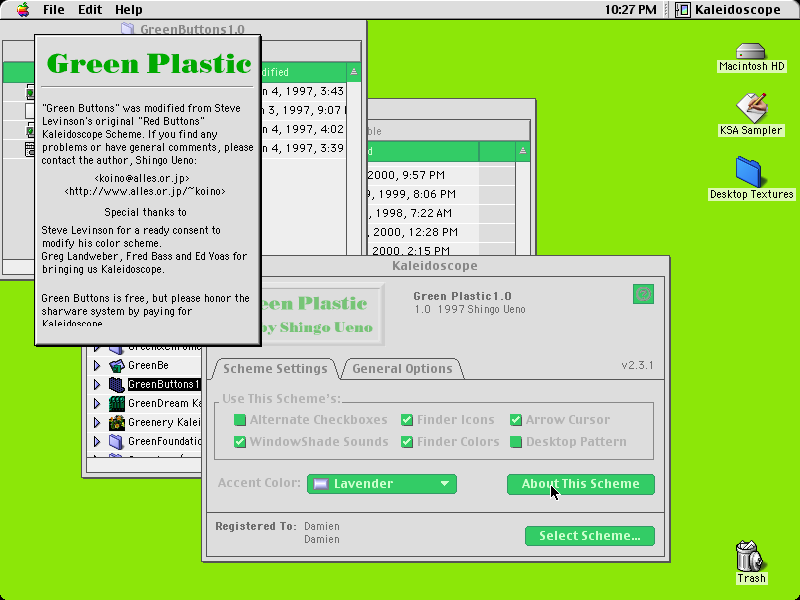Expand the GreenDream Ka item
Screen dimensions: 800x600
coord(96,404)
